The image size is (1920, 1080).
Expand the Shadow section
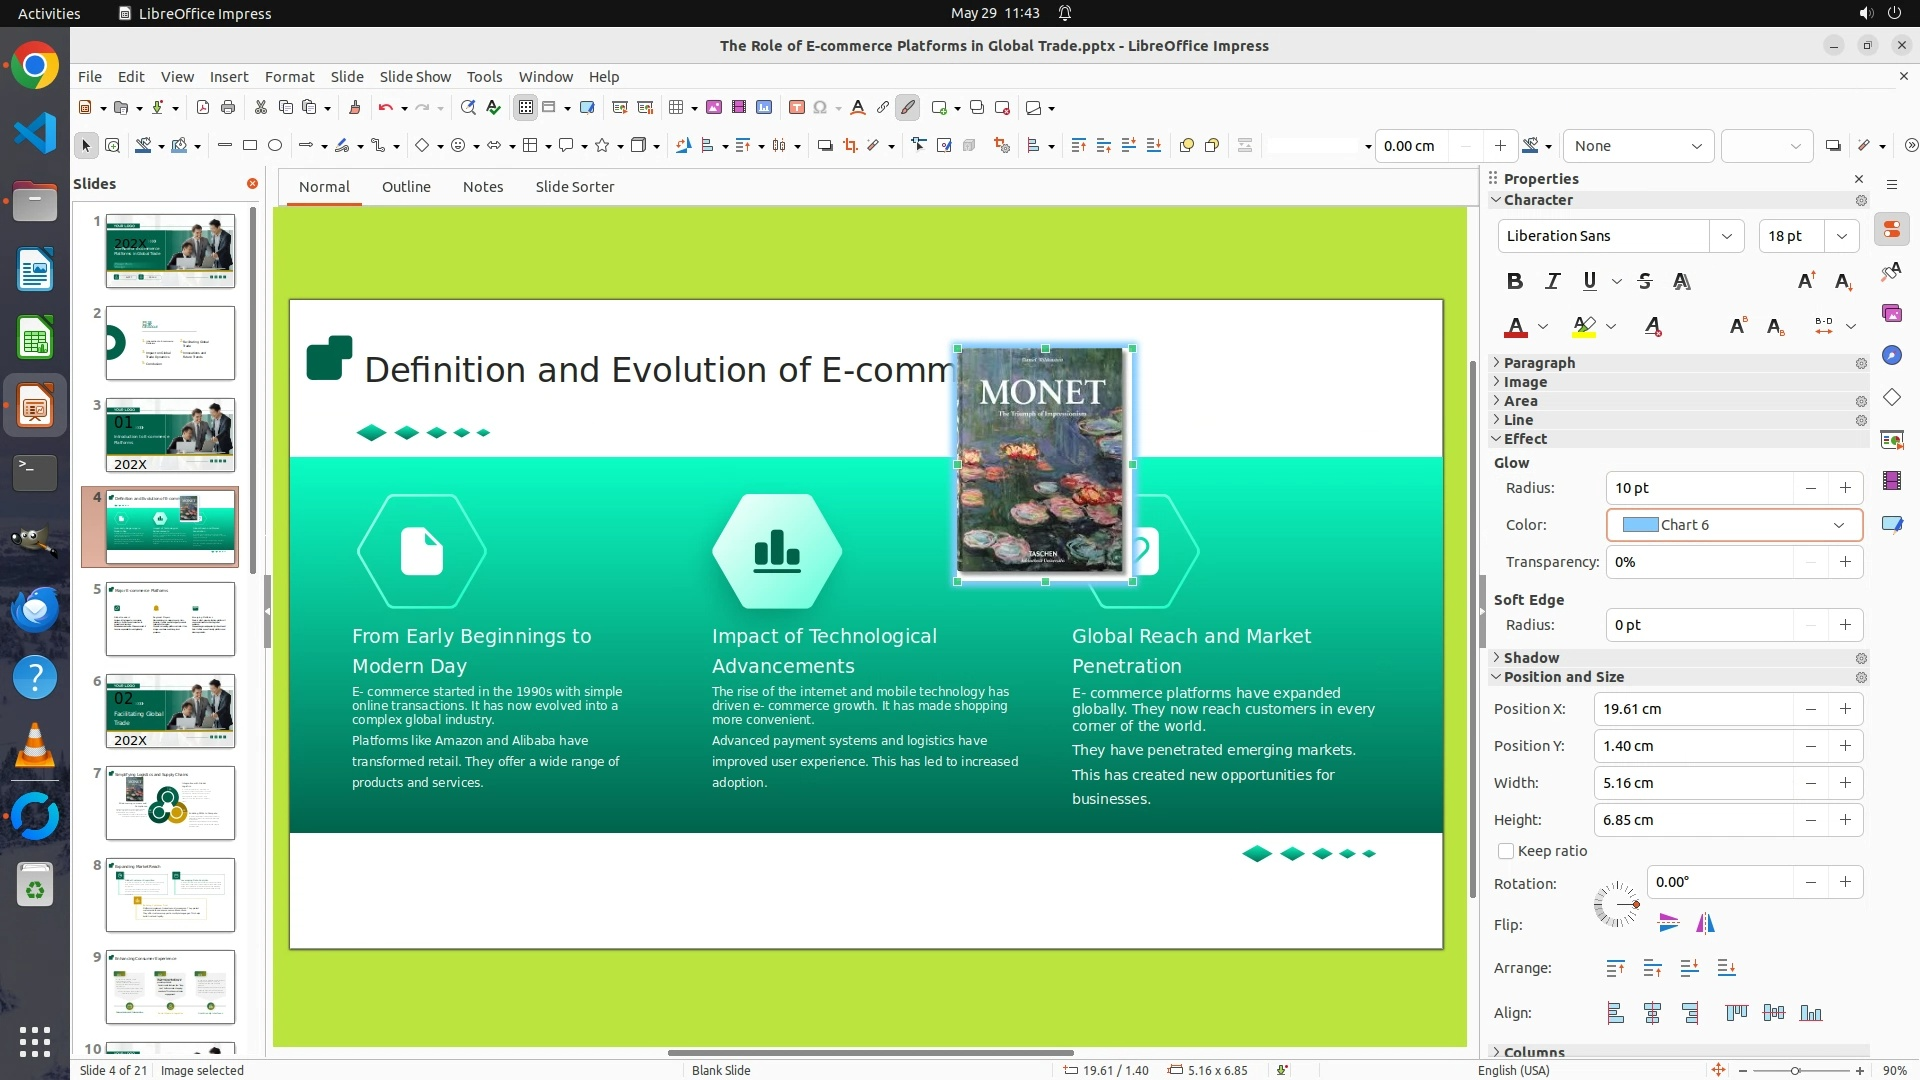[x=1531, y=658]
